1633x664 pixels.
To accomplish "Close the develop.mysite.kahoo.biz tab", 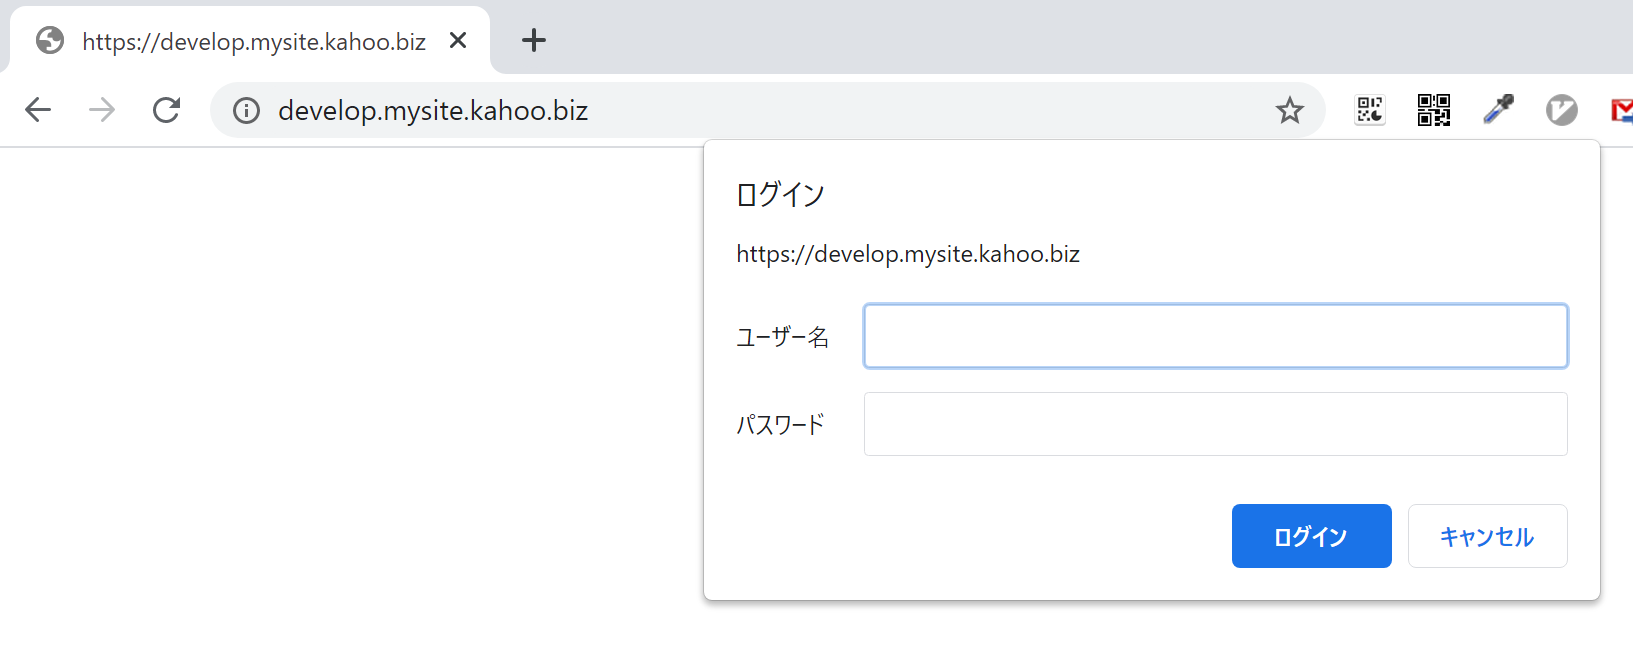I will (458, 40).
